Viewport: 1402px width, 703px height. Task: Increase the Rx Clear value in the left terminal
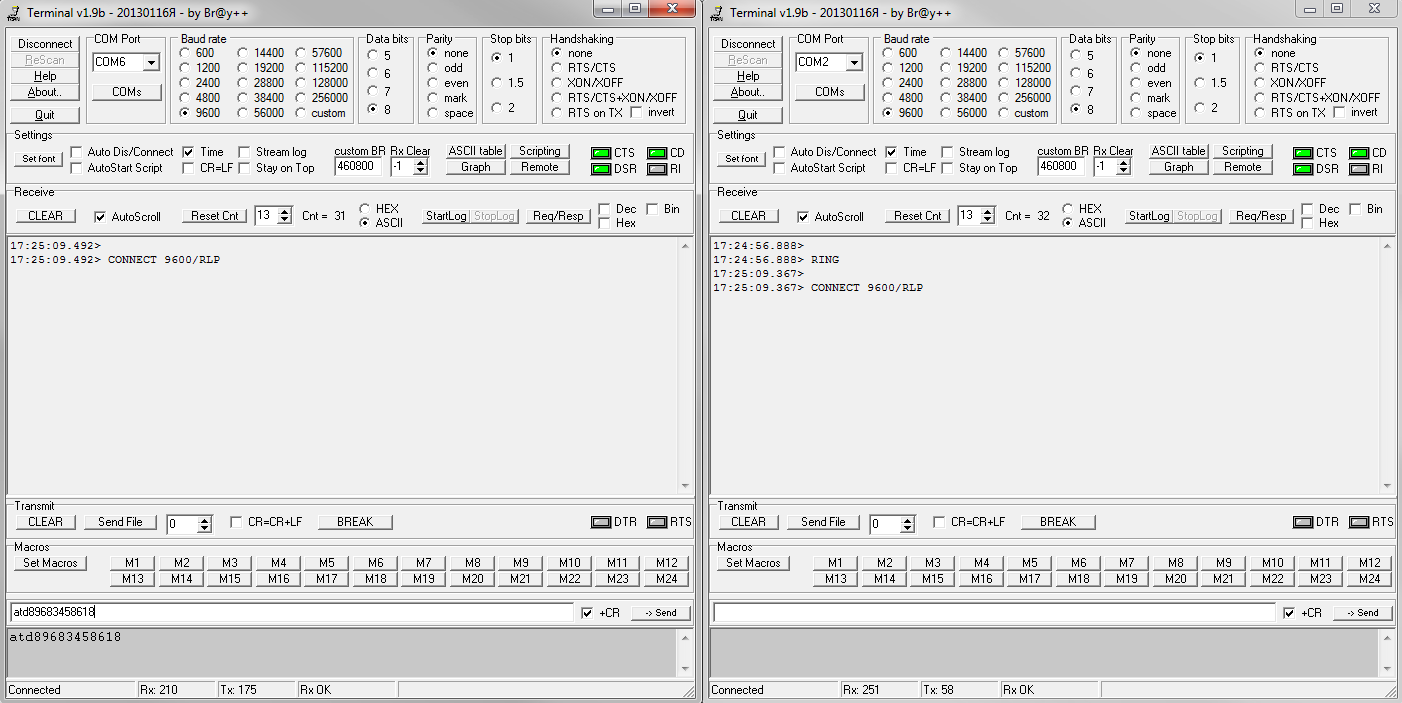[x=421, y=162]
